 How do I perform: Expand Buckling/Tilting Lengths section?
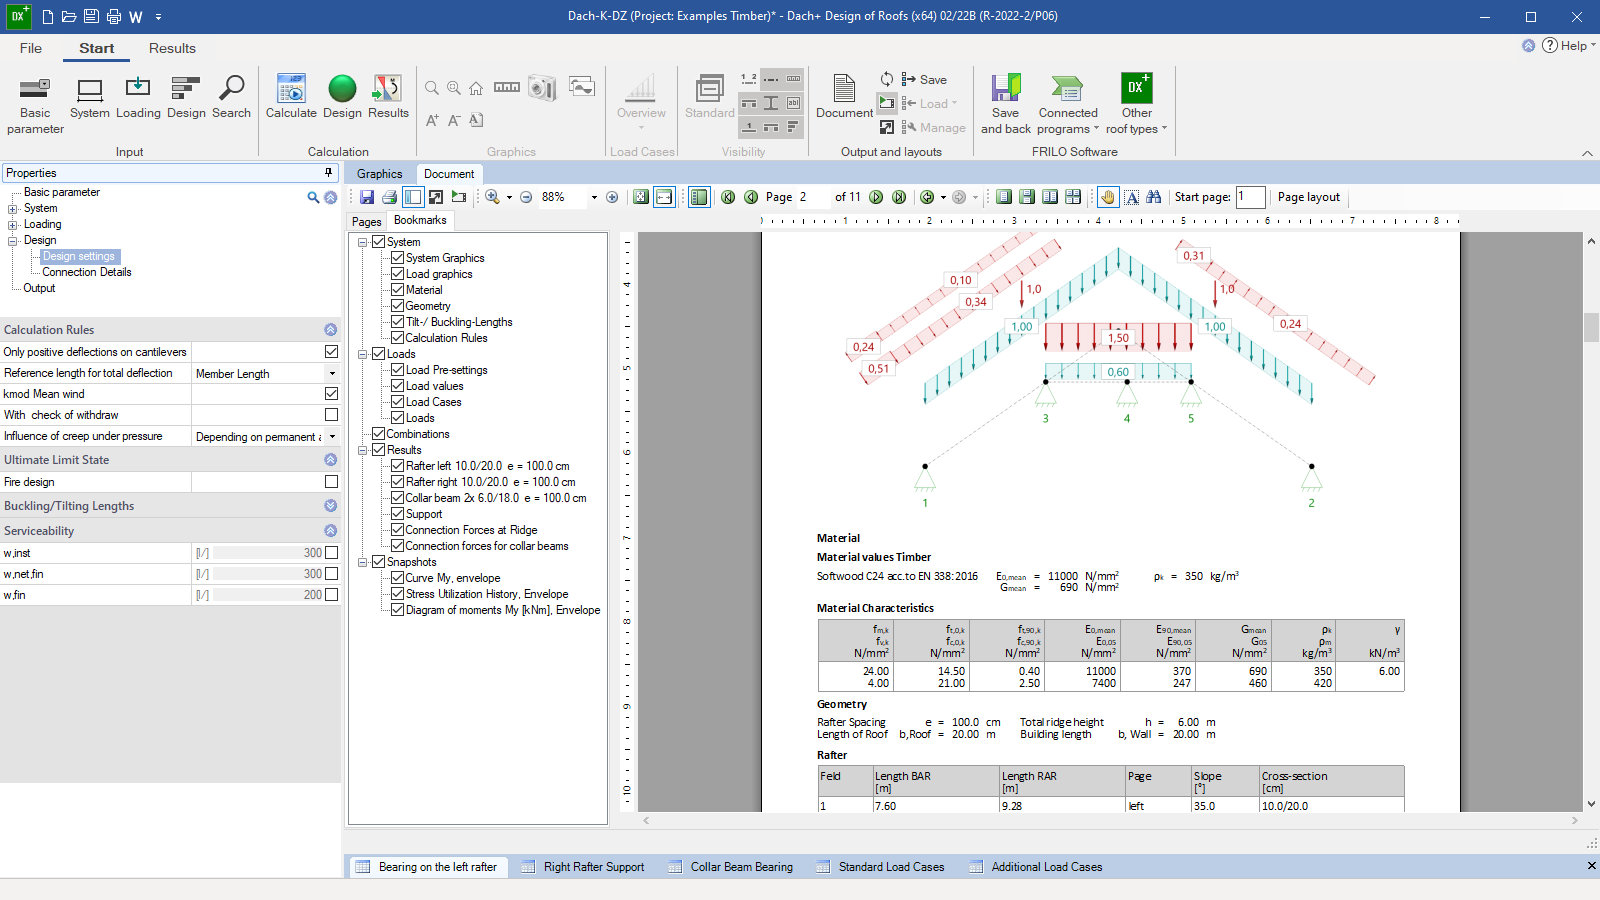pos(330,506)
